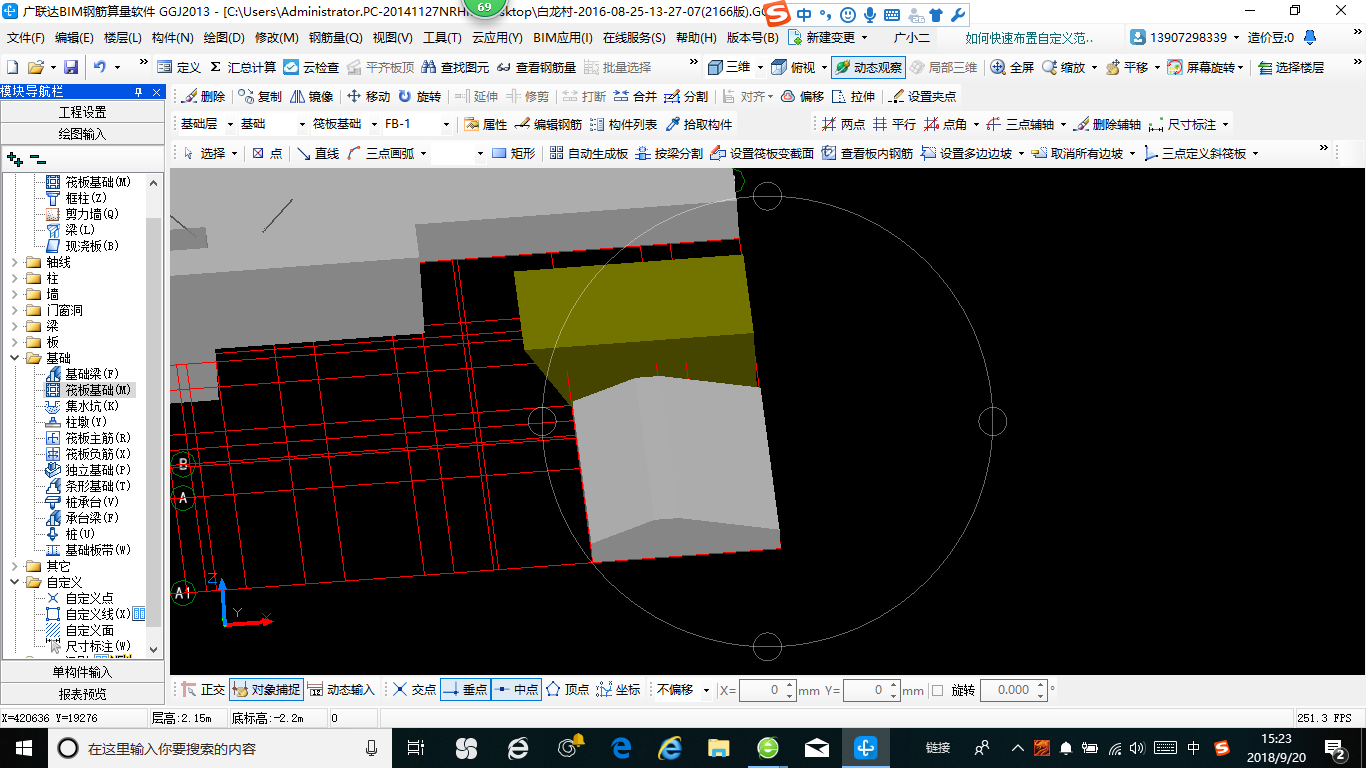Select the 旋转 rotate tool in edit toolbar

click(x=419, y=96)
